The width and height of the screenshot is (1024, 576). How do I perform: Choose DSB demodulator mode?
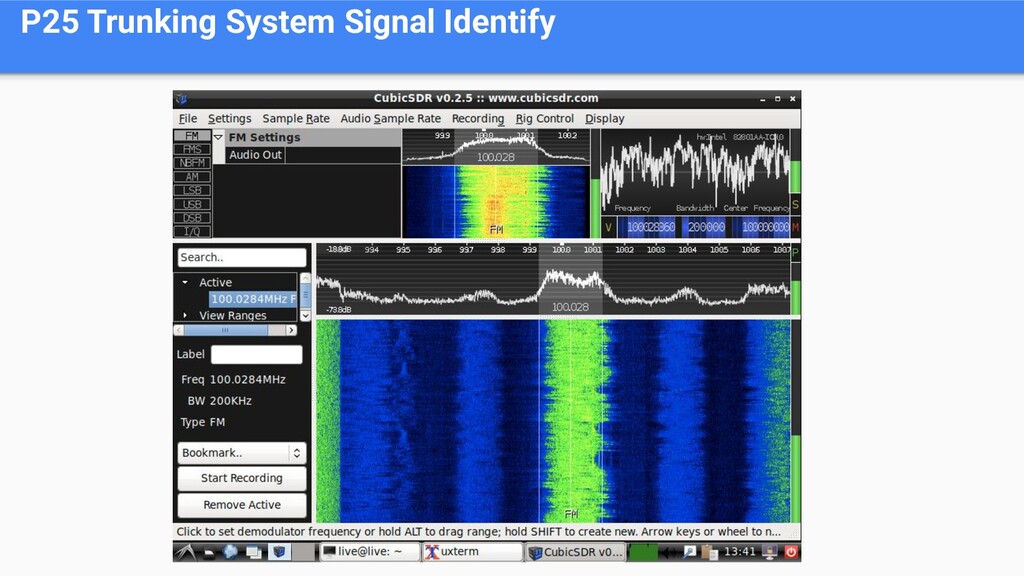[x=192, y=218]
